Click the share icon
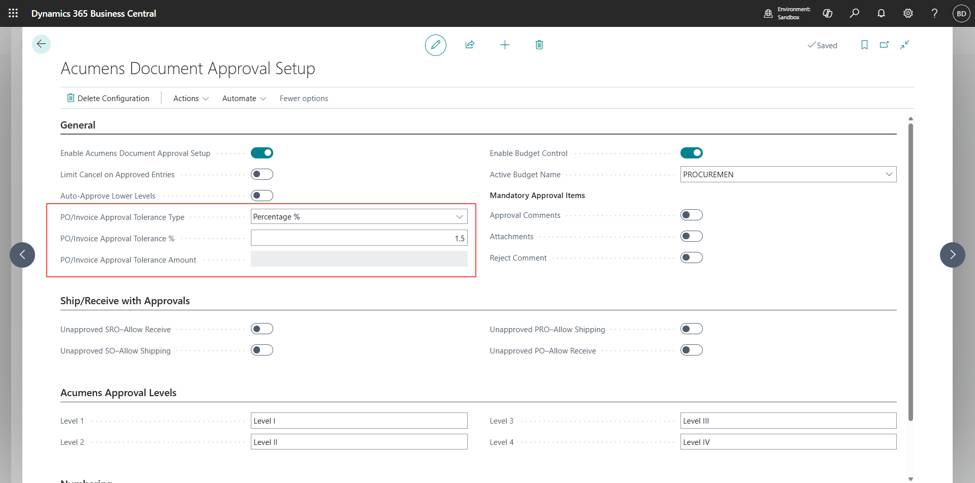Image resolution: width=975 pixels, height=483 pixels. point(469,45)
